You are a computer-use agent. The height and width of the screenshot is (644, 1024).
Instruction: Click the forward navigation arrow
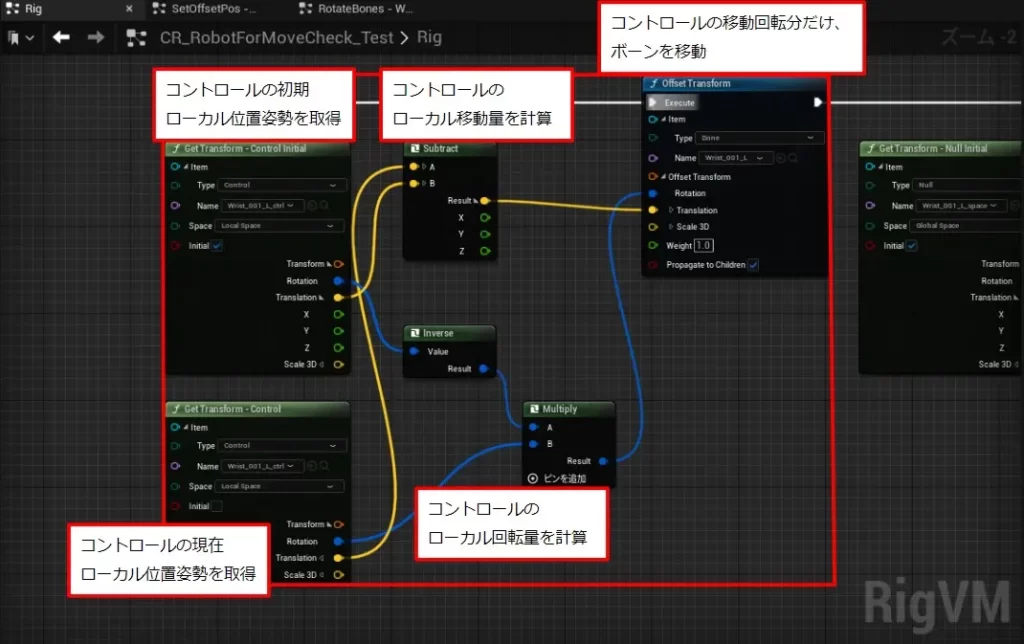point(97,36)
